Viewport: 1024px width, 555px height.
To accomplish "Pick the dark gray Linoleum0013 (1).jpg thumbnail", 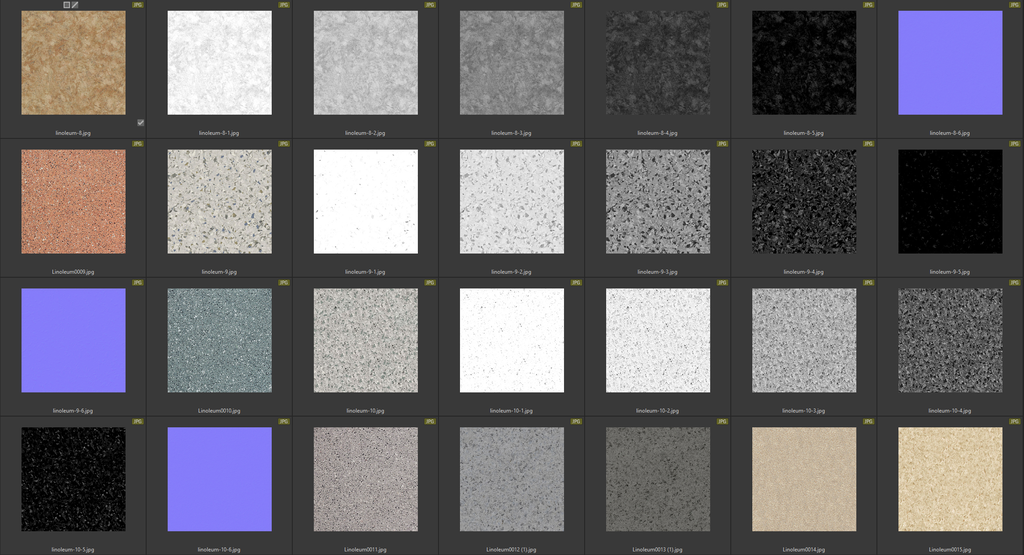I will (x=658, y=480).
